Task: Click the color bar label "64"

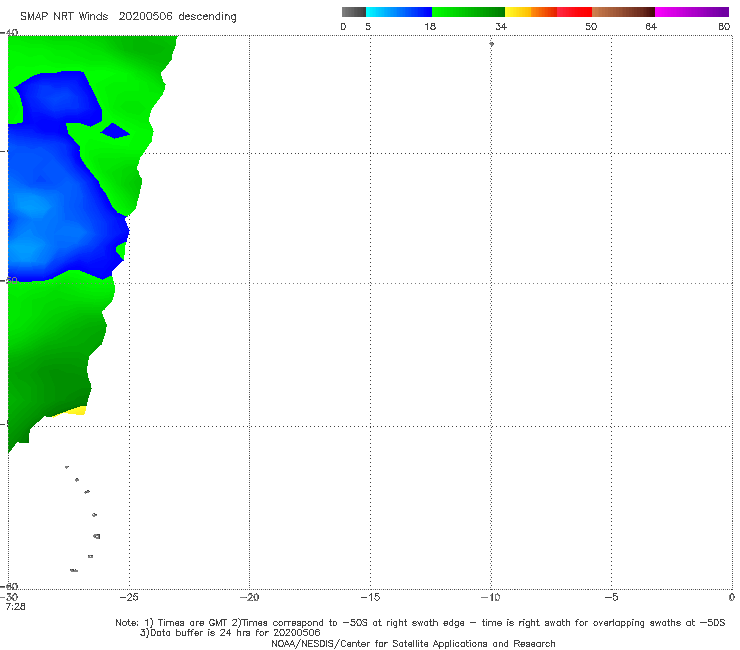Action: tap(651, 27)
